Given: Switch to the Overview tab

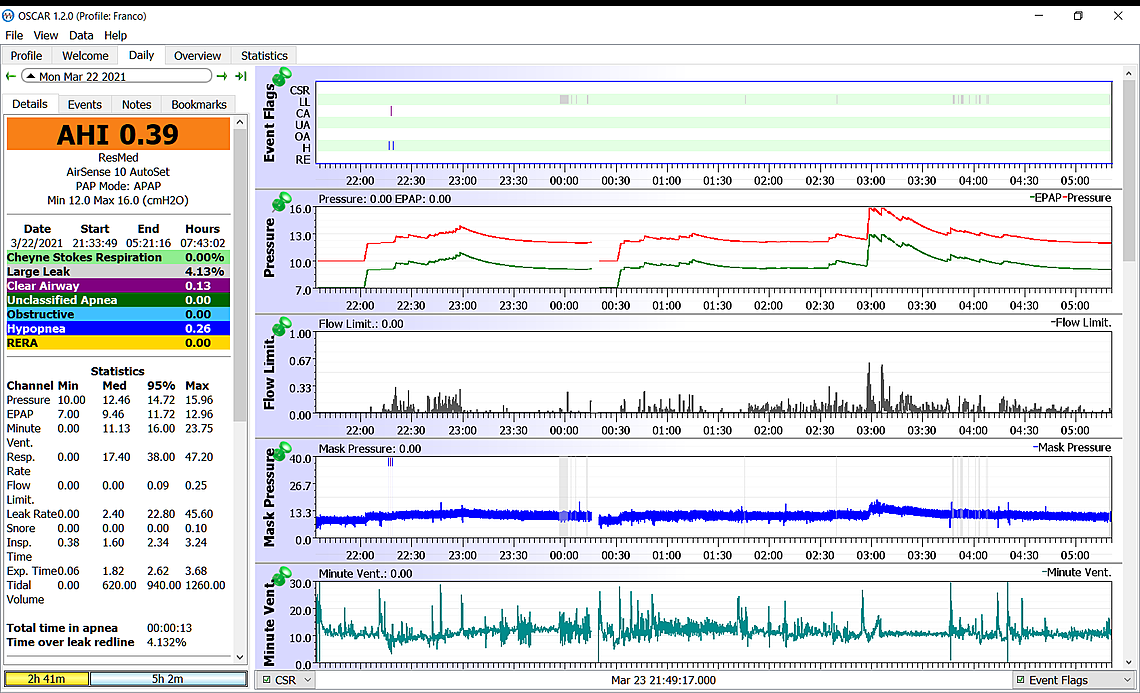Looking at the screenshot, I should (197, 56).
